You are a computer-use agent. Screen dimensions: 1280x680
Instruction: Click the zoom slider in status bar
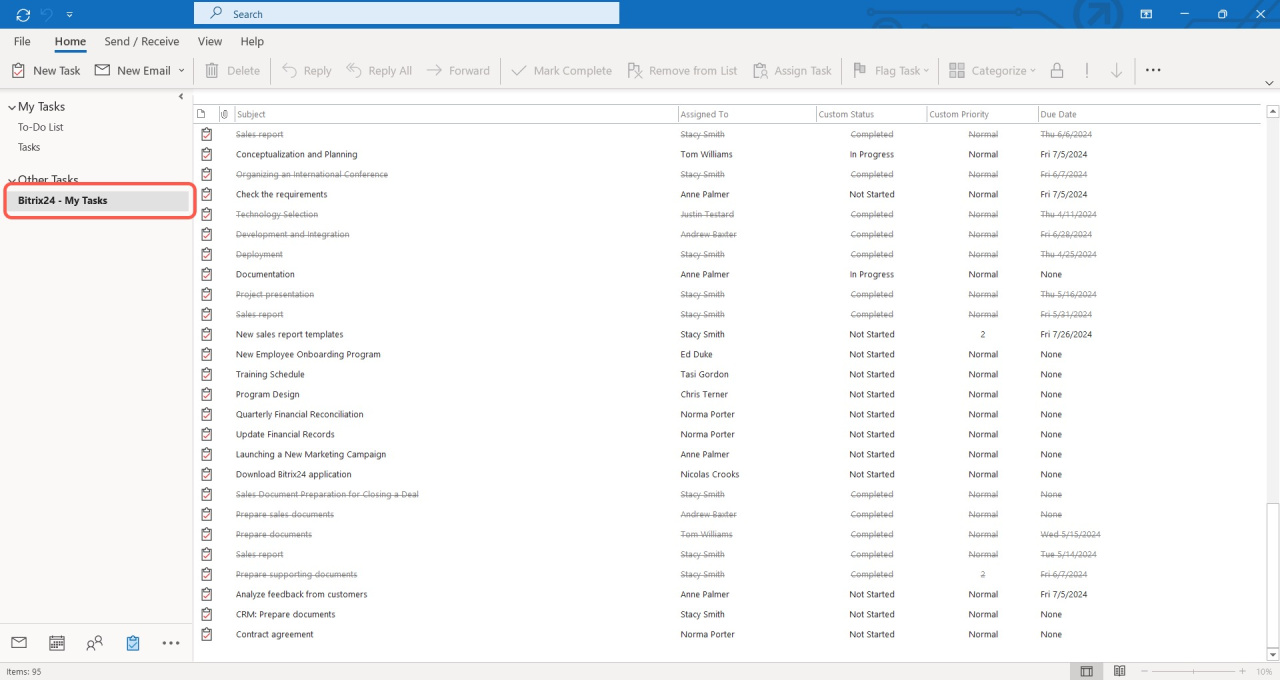tap(1193, 671)
